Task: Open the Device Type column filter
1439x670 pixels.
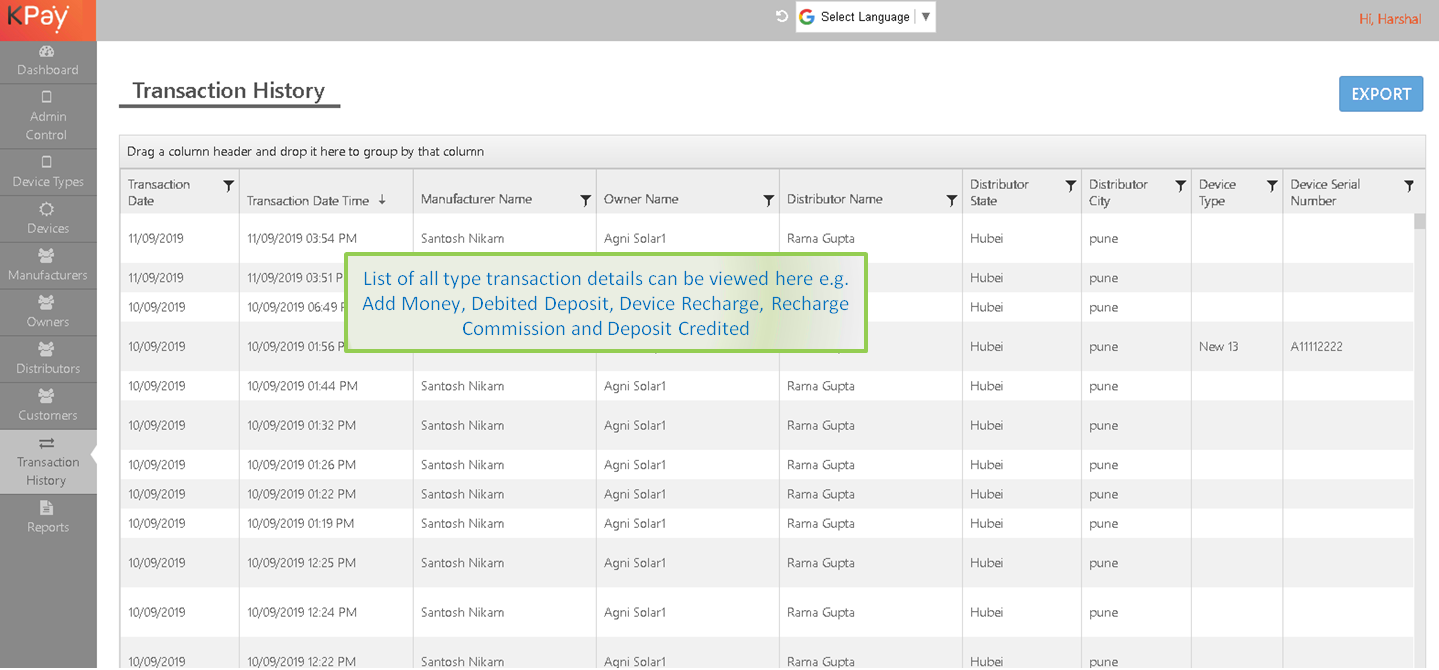Action: (1271, 186)
